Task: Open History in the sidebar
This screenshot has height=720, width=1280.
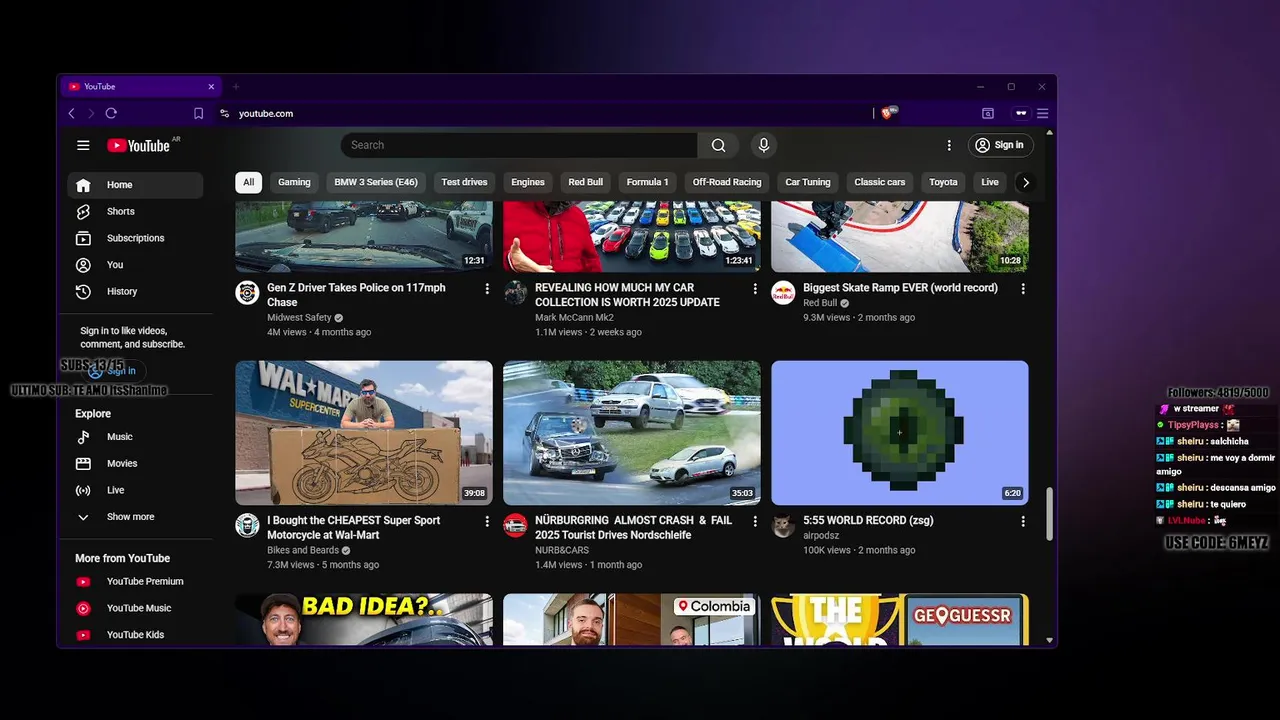Action: pyautogui.click(x=135, y=291)
